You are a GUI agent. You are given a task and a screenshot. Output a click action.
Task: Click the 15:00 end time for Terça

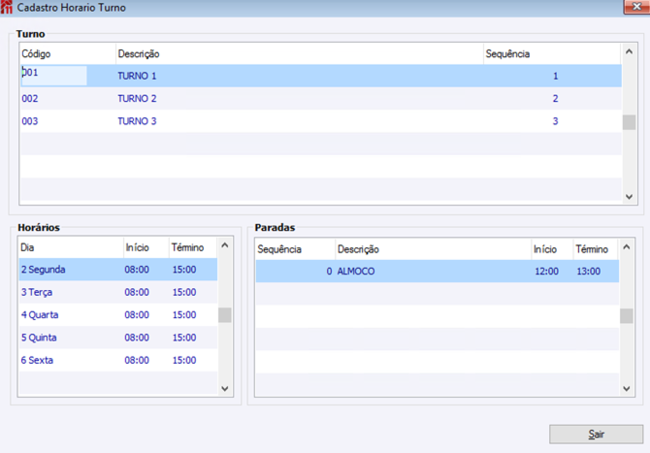[184, 292]
